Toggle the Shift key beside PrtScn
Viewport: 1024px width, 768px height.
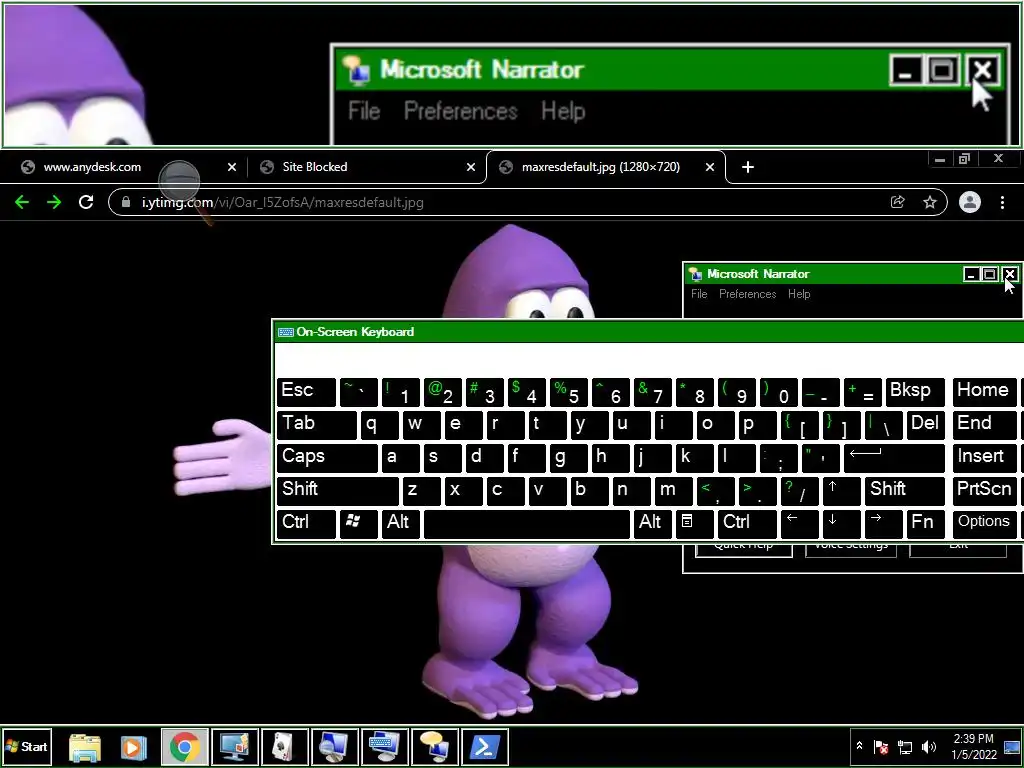(905, 491)
